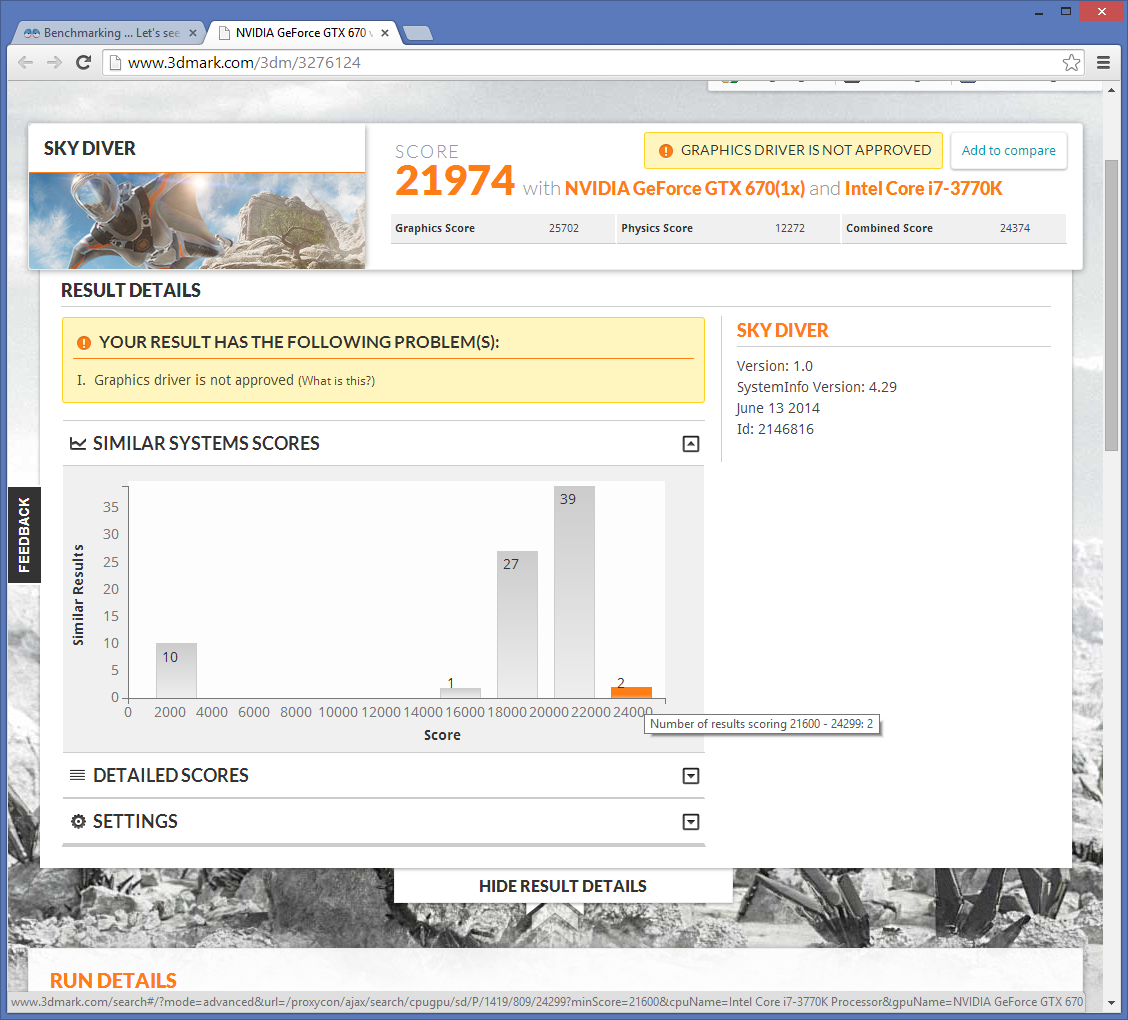The height and width of the screenshot is (1020, 1128).
Task: Open the NVIDIA GeForce GTX 670(1x) link
Action: (x=685, y=188)
